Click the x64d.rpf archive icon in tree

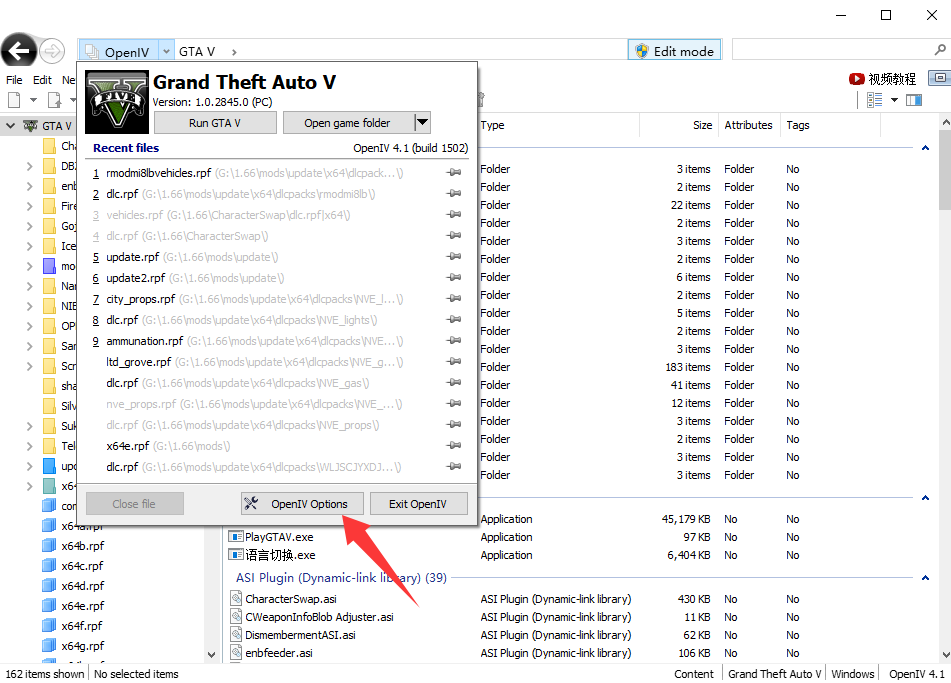click(49, 585)
